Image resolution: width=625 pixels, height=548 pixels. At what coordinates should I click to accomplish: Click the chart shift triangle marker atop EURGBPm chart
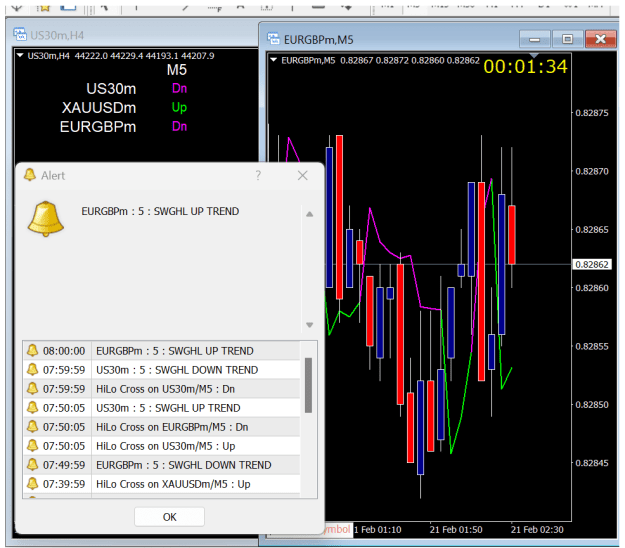[534, 55]
